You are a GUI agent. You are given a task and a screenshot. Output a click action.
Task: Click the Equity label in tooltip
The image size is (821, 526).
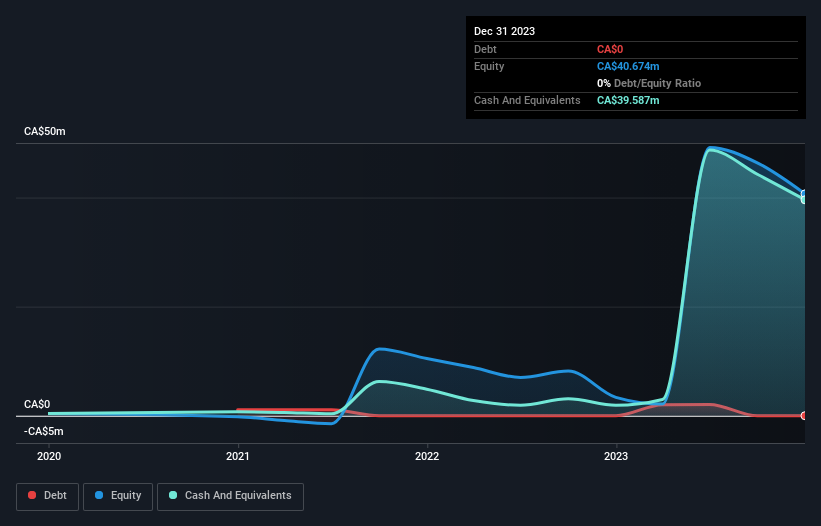point(489,66)
